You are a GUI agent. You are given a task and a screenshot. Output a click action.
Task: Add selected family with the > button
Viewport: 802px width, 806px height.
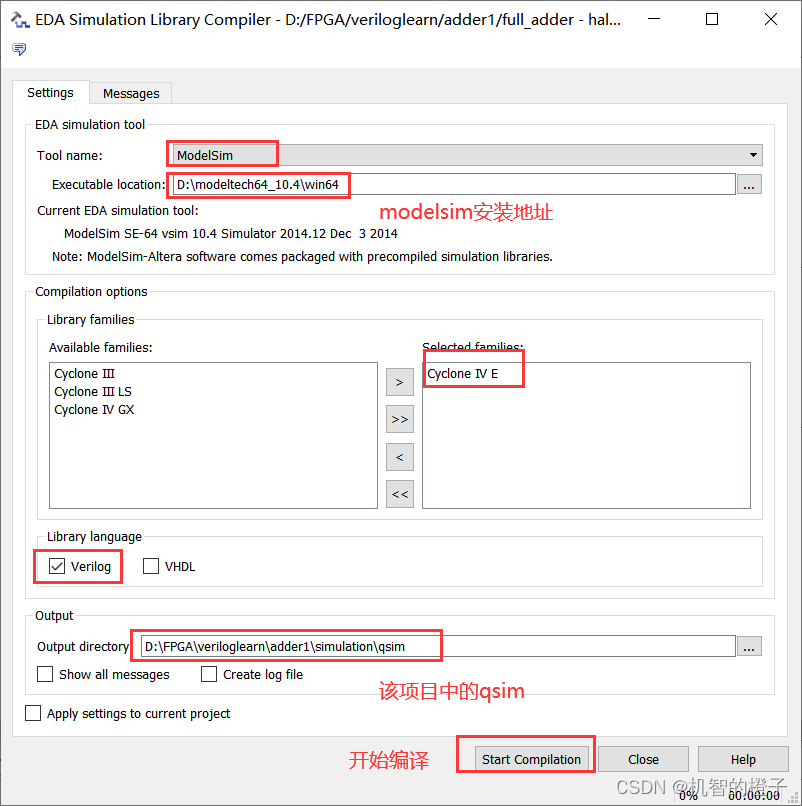[x=399, y=382]
